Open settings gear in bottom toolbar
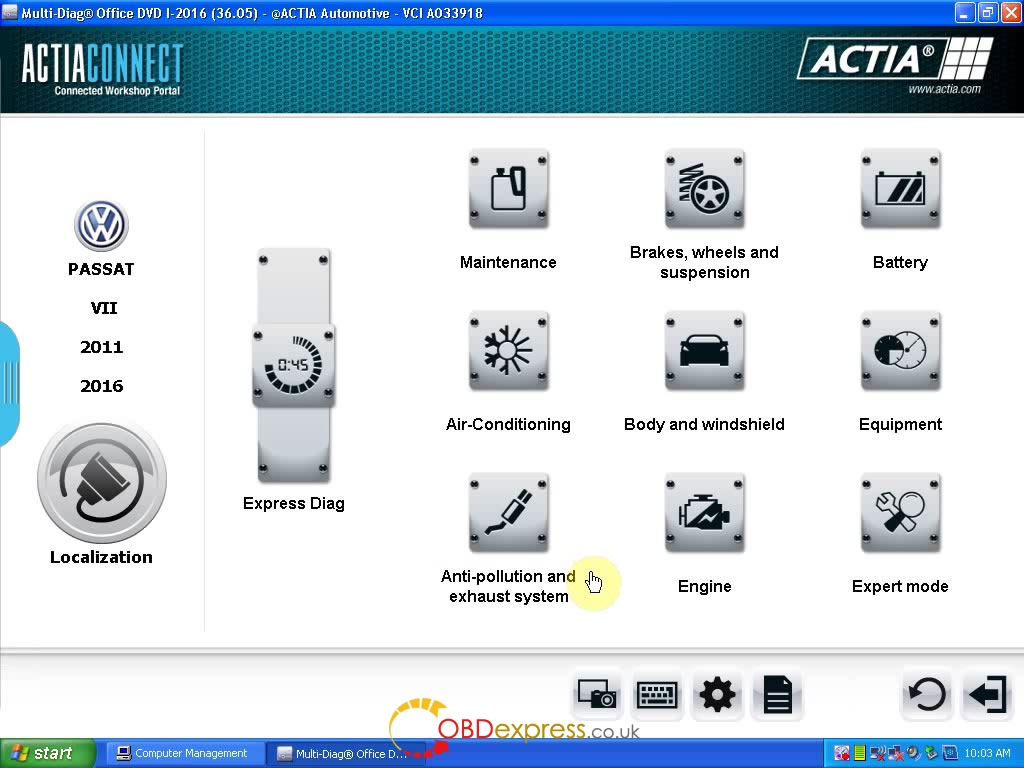Viewport: 1024px width, 768px height. pyautogui.click(x=717, y=694)
